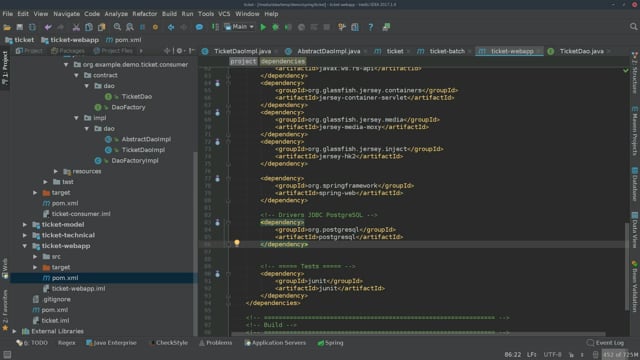Click the green Run play button
The image size is (640, 360).
(263, 27)
